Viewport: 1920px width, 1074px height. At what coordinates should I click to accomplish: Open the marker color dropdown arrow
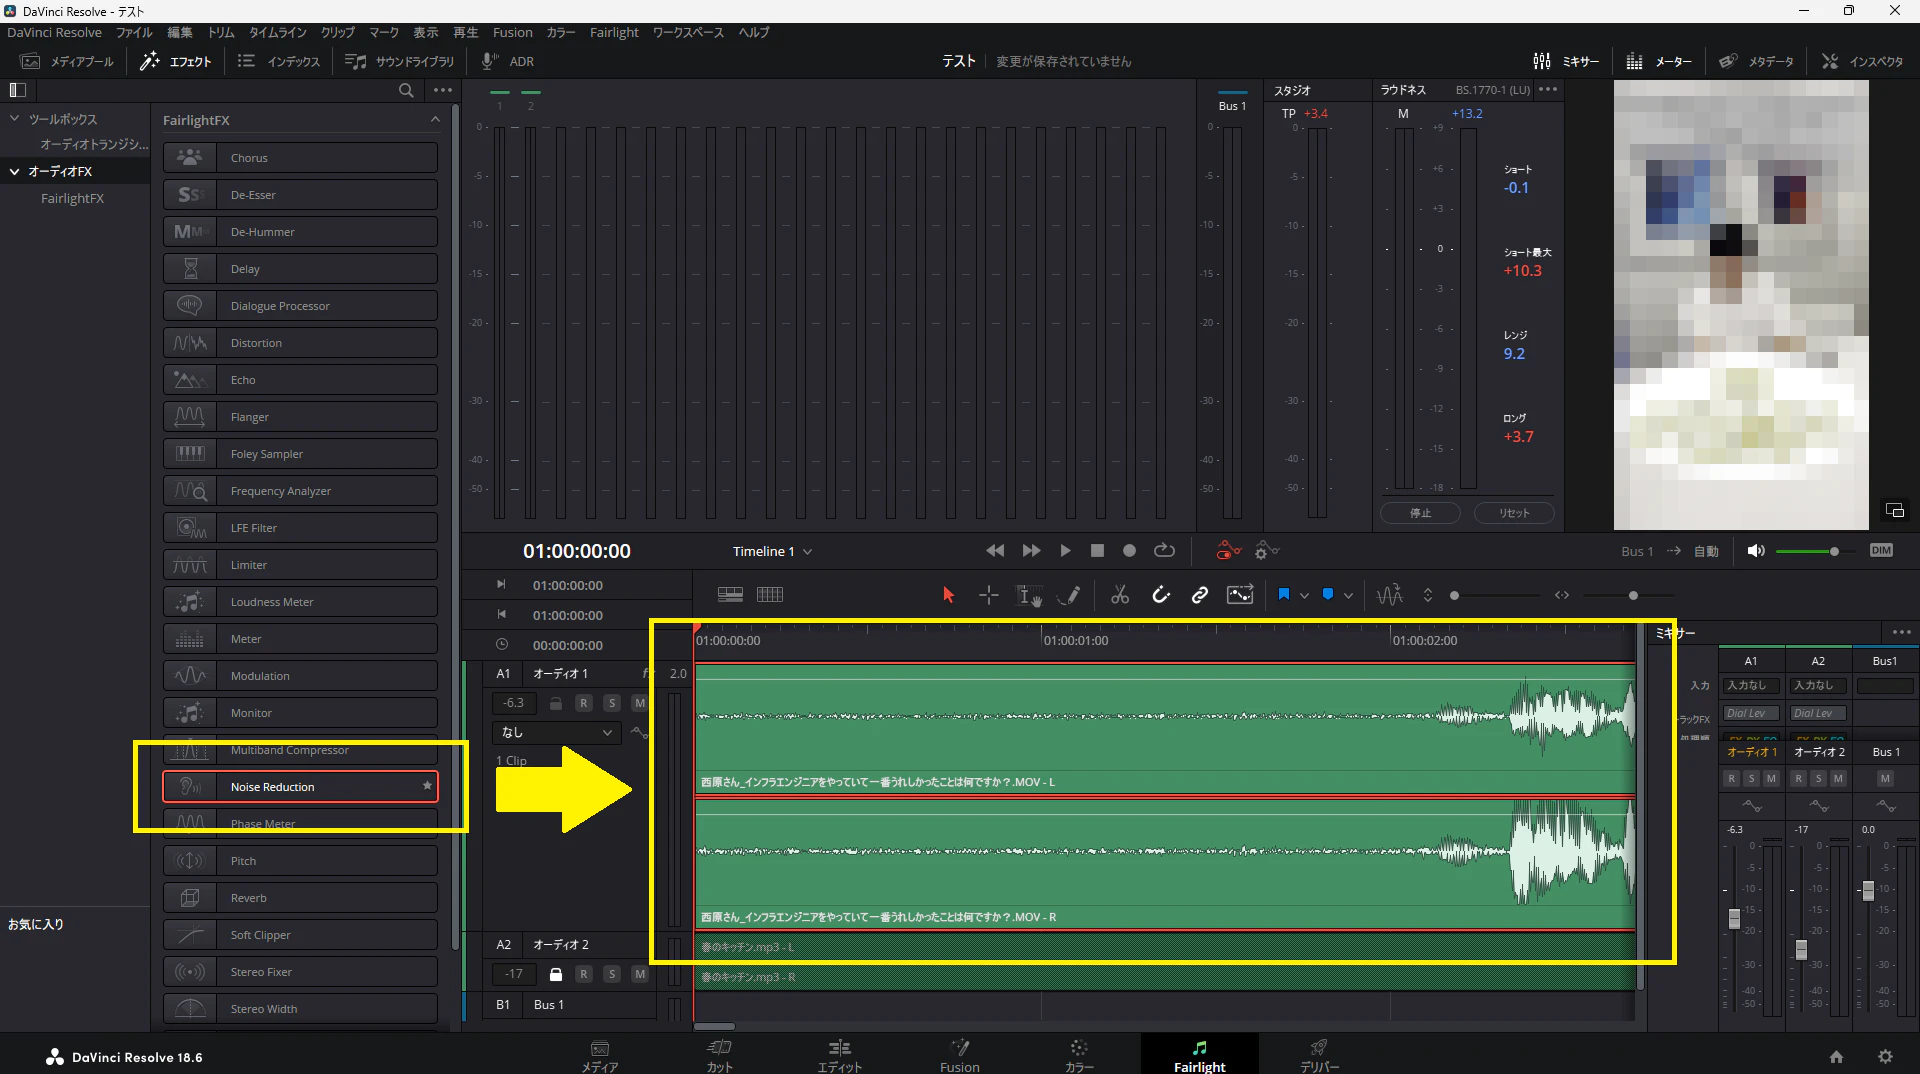[1348, 596]
